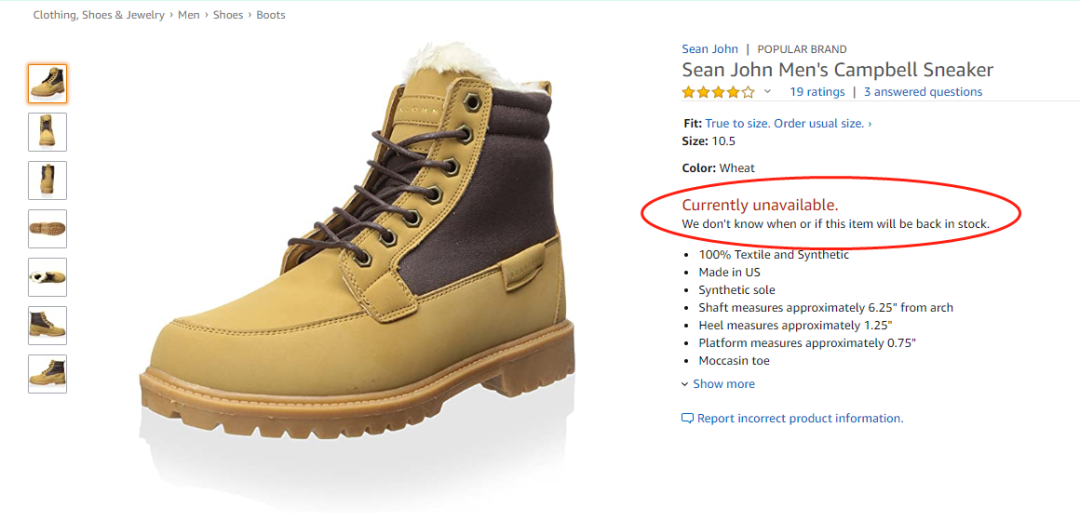View the 3 answered questions

pos(923,92)
